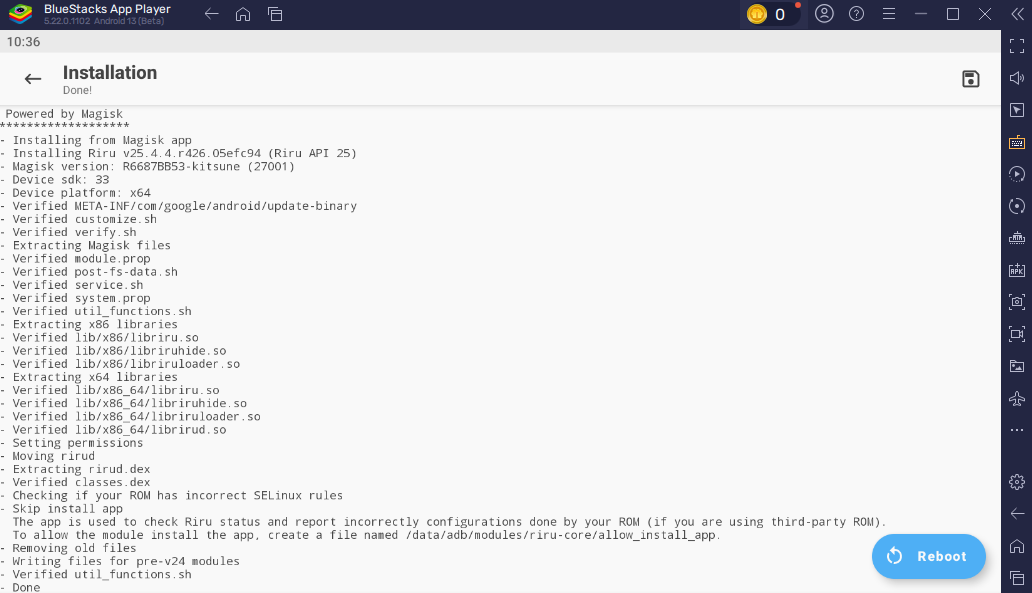Image resolution: width=1032 pixels, height=593 pixels.
Task: Click the "Removing old files" line
Action: tap(68, 548)
